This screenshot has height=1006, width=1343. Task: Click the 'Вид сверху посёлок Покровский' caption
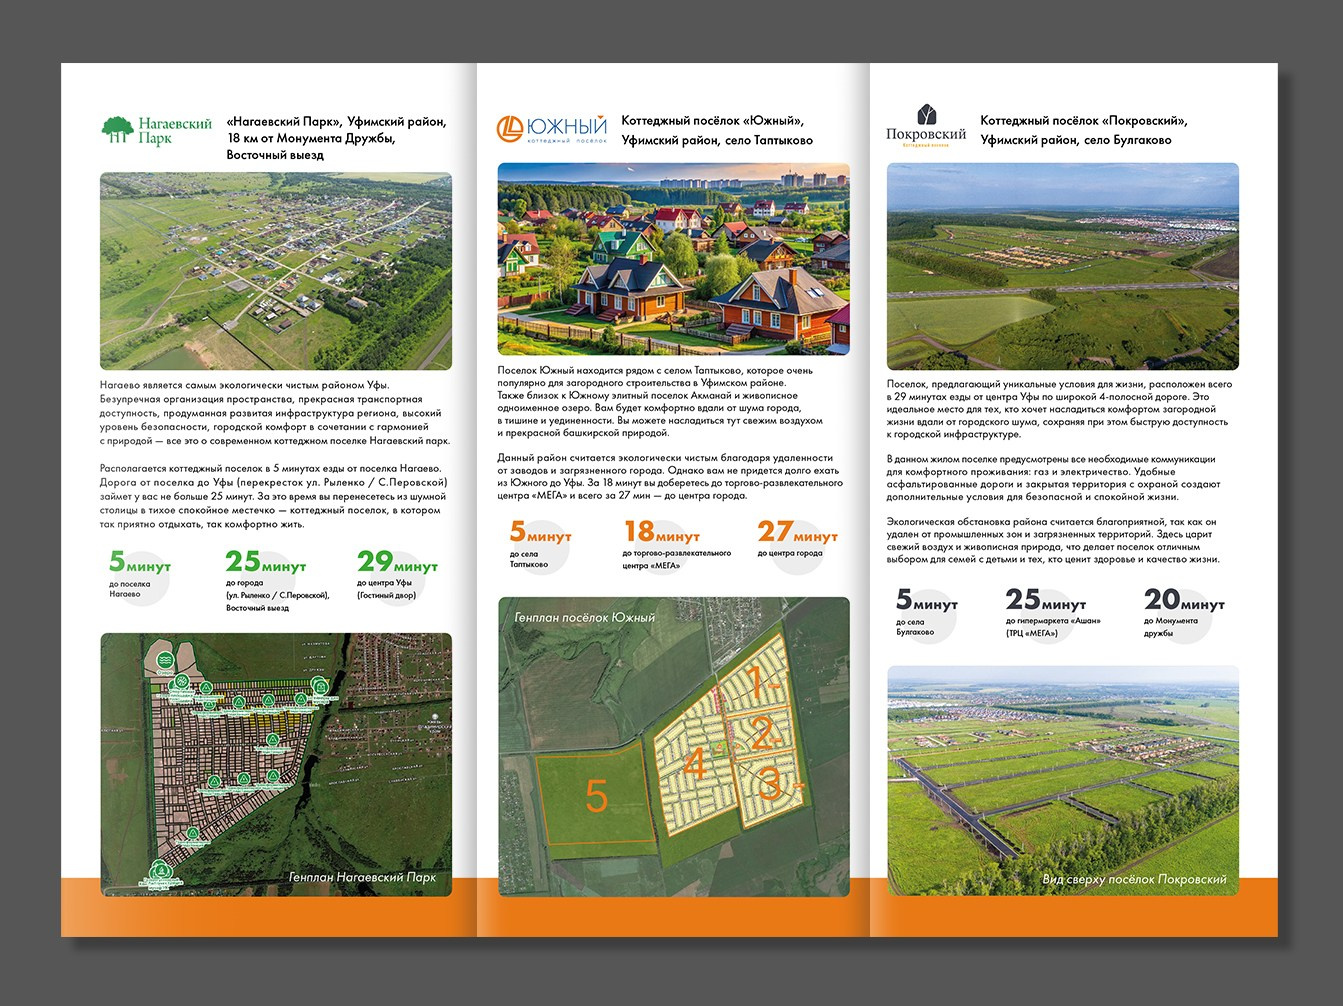click(1134, 879)
